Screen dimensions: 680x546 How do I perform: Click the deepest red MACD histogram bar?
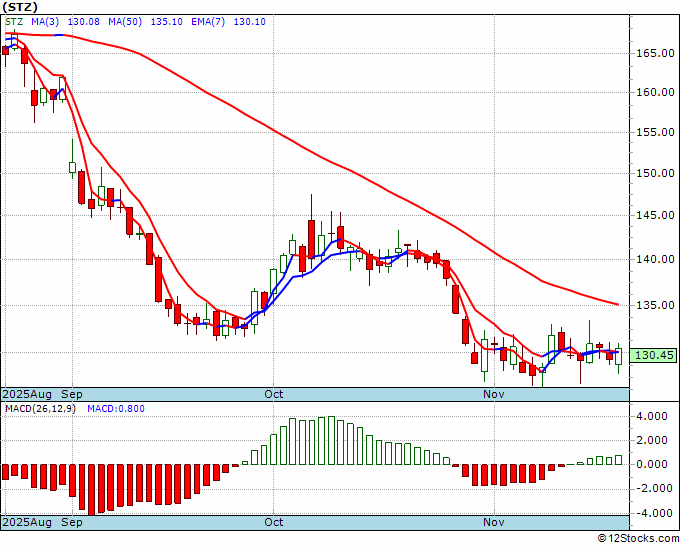click(92, 489)
